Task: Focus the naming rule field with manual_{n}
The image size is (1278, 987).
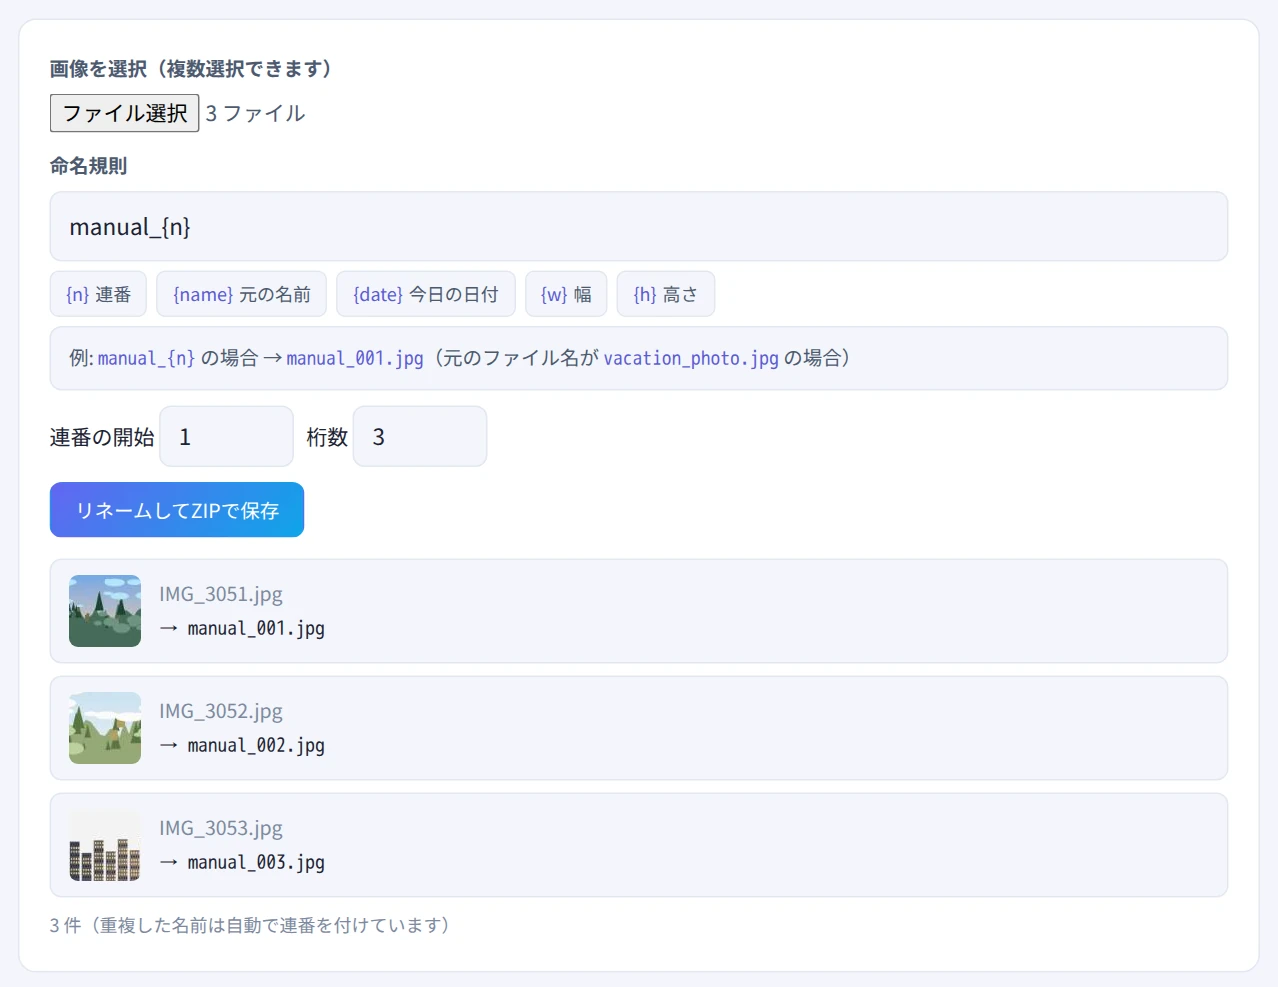Action: coord(639,227)
